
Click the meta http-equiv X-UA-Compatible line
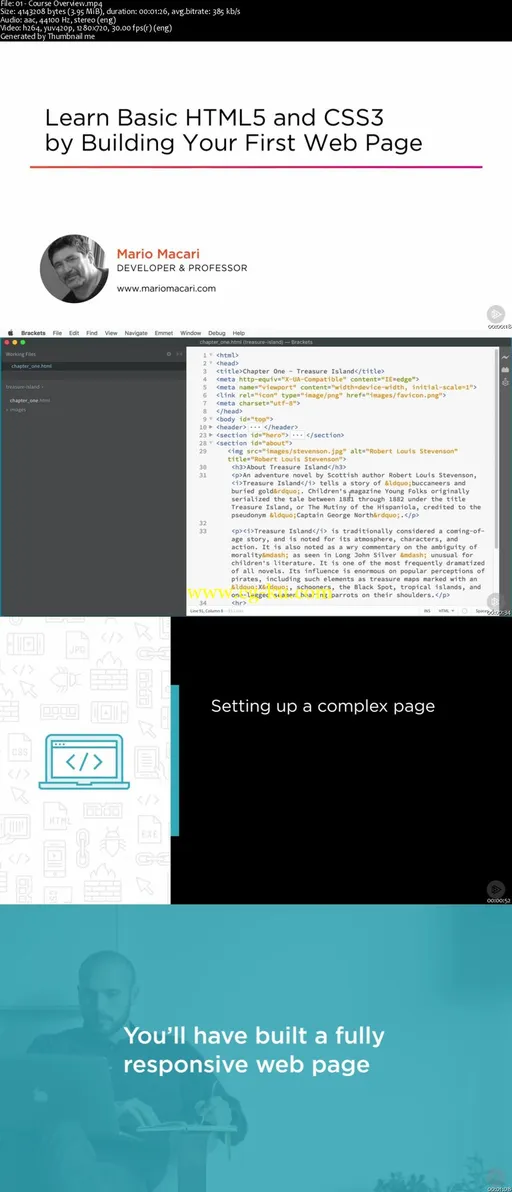[318, 379]
